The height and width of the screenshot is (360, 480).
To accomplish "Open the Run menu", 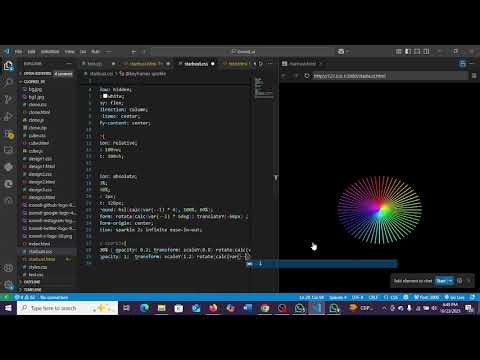I will tap(95, 52).
